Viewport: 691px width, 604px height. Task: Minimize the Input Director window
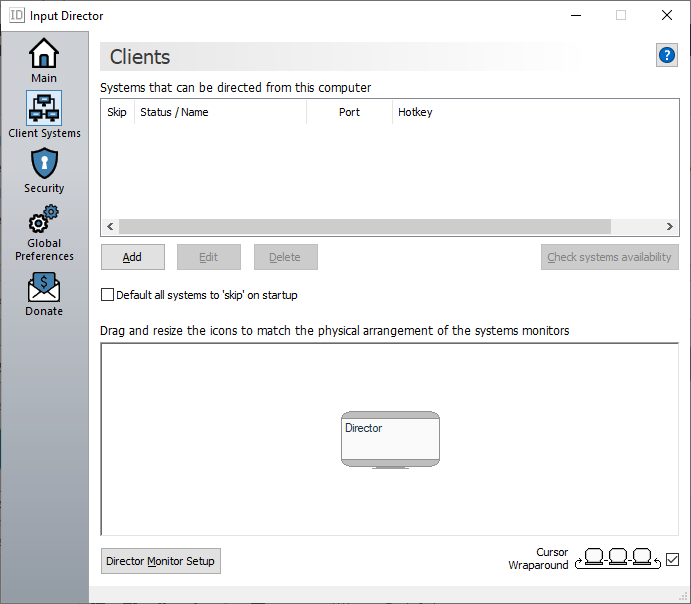tap(576, 15)
